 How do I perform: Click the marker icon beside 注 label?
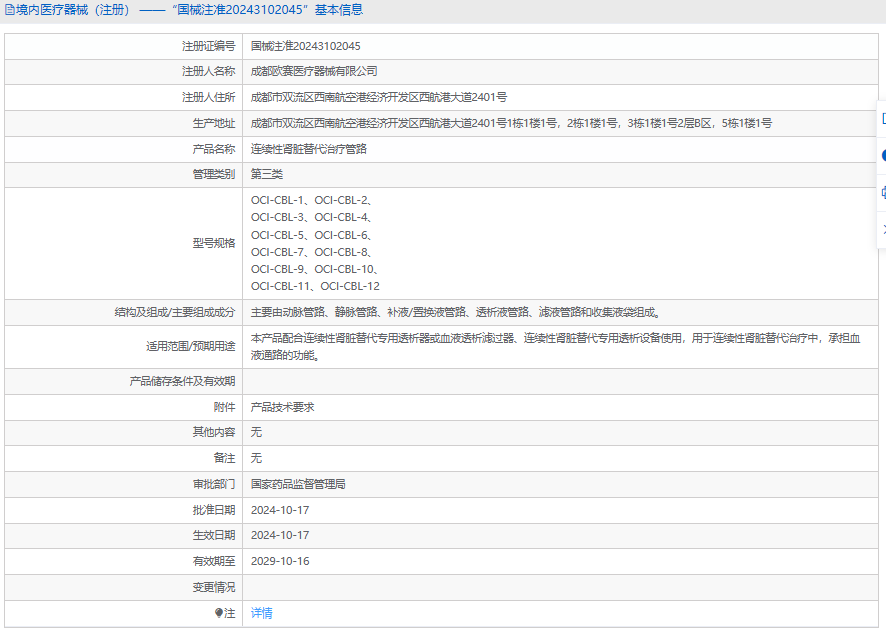pyautogui.click(x=219, y=613)
